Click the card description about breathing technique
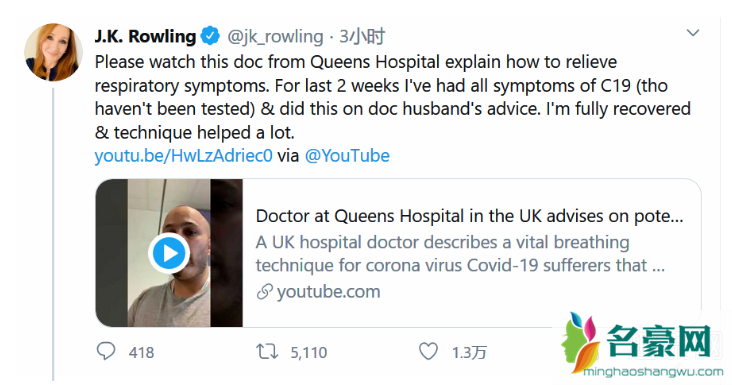732x385 pixels. click(460, 254)
